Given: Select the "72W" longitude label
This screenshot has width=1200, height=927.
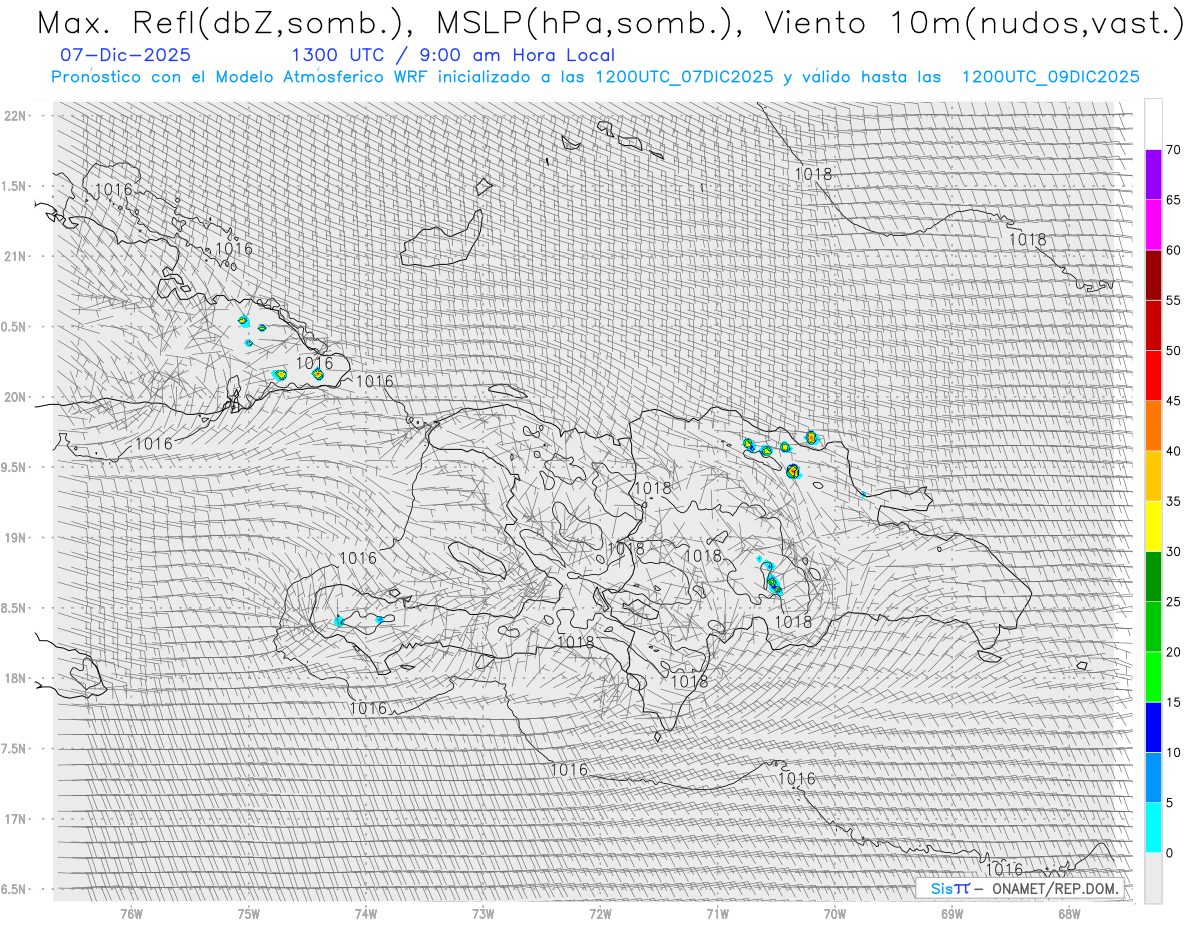Looking at the screenshot, I should [x=600, y=912].
